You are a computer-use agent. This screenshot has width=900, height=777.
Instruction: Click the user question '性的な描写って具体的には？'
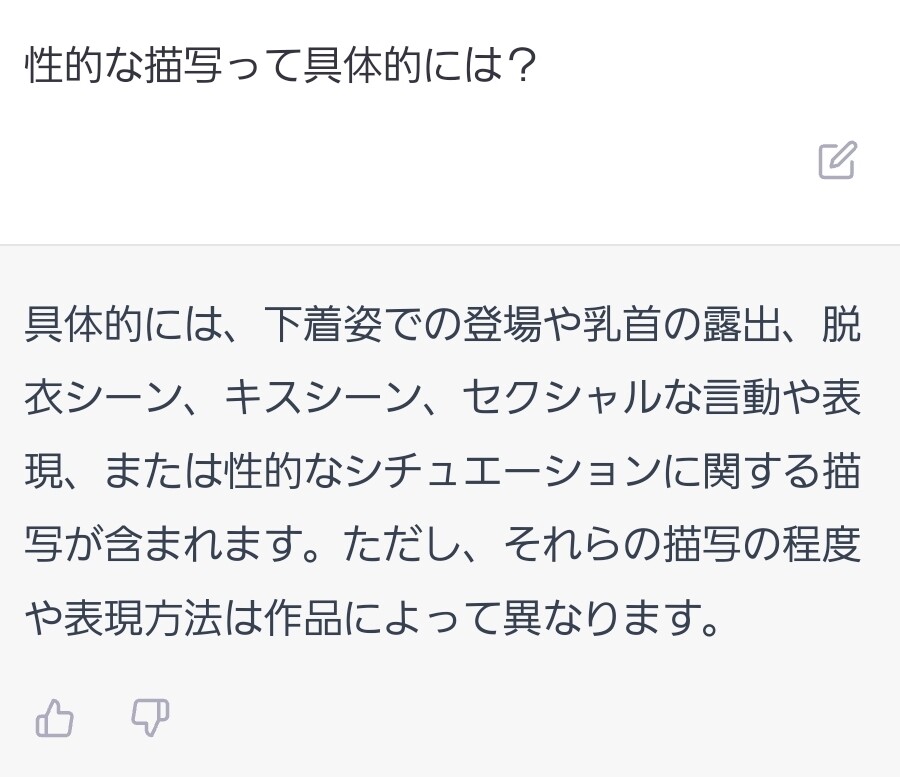[281, 65]
